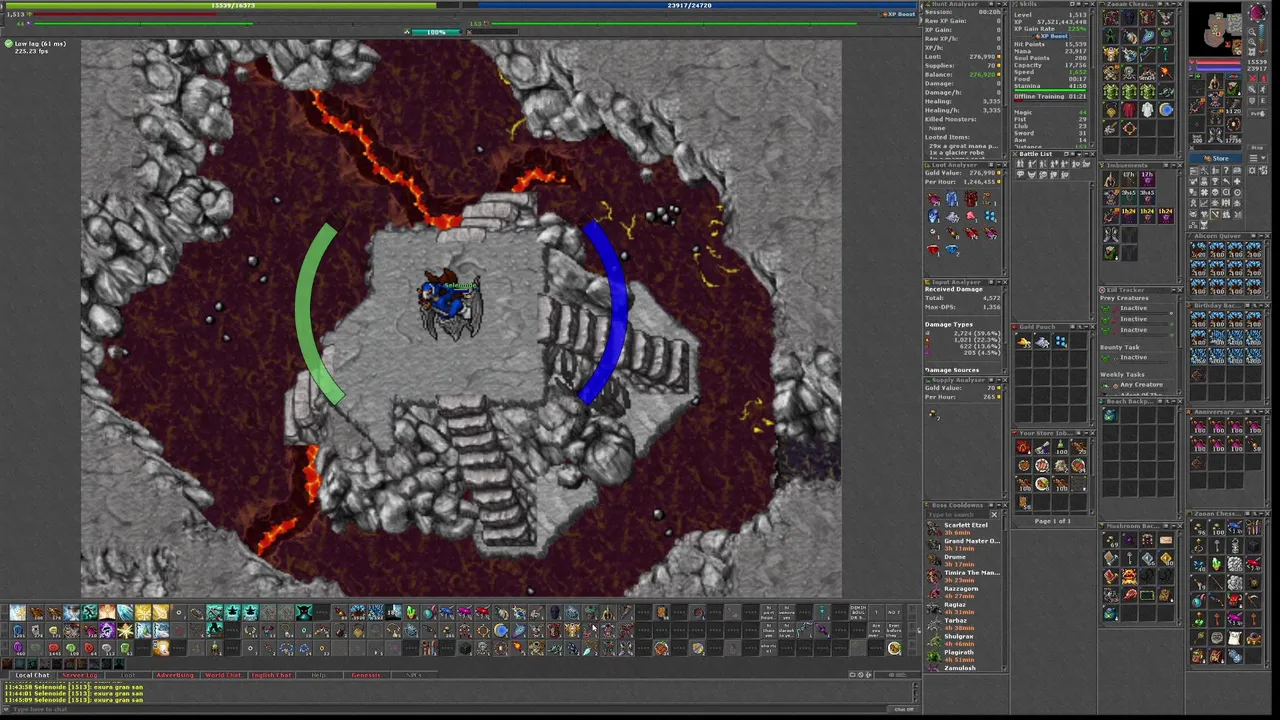The width and height of the screenshot is (1280, 720).
Task: Pick the blue crystal orb in top Zaoan Chess container
Action: [x=1165, y=110]
